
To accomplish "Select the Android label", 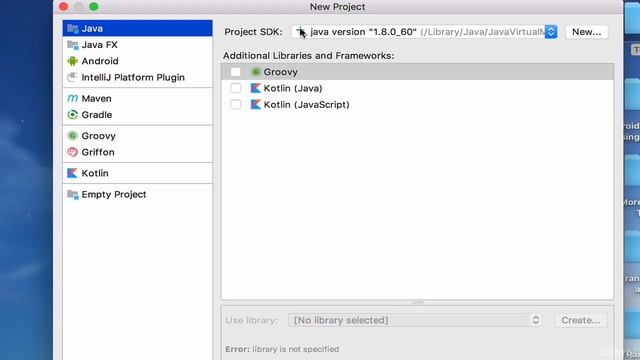I will click(x=100, y=61).
